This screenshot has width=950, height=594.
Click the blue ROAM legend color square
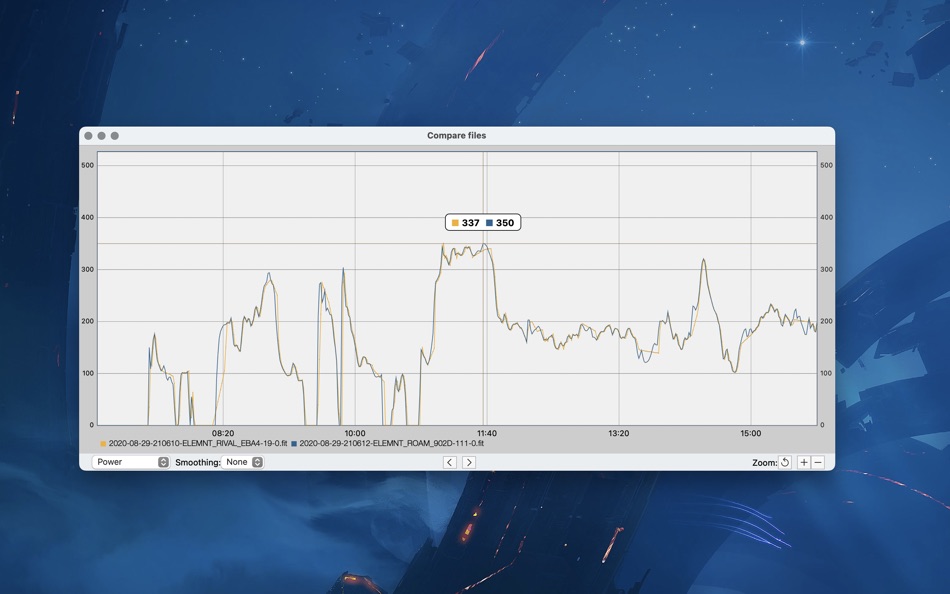294,444
